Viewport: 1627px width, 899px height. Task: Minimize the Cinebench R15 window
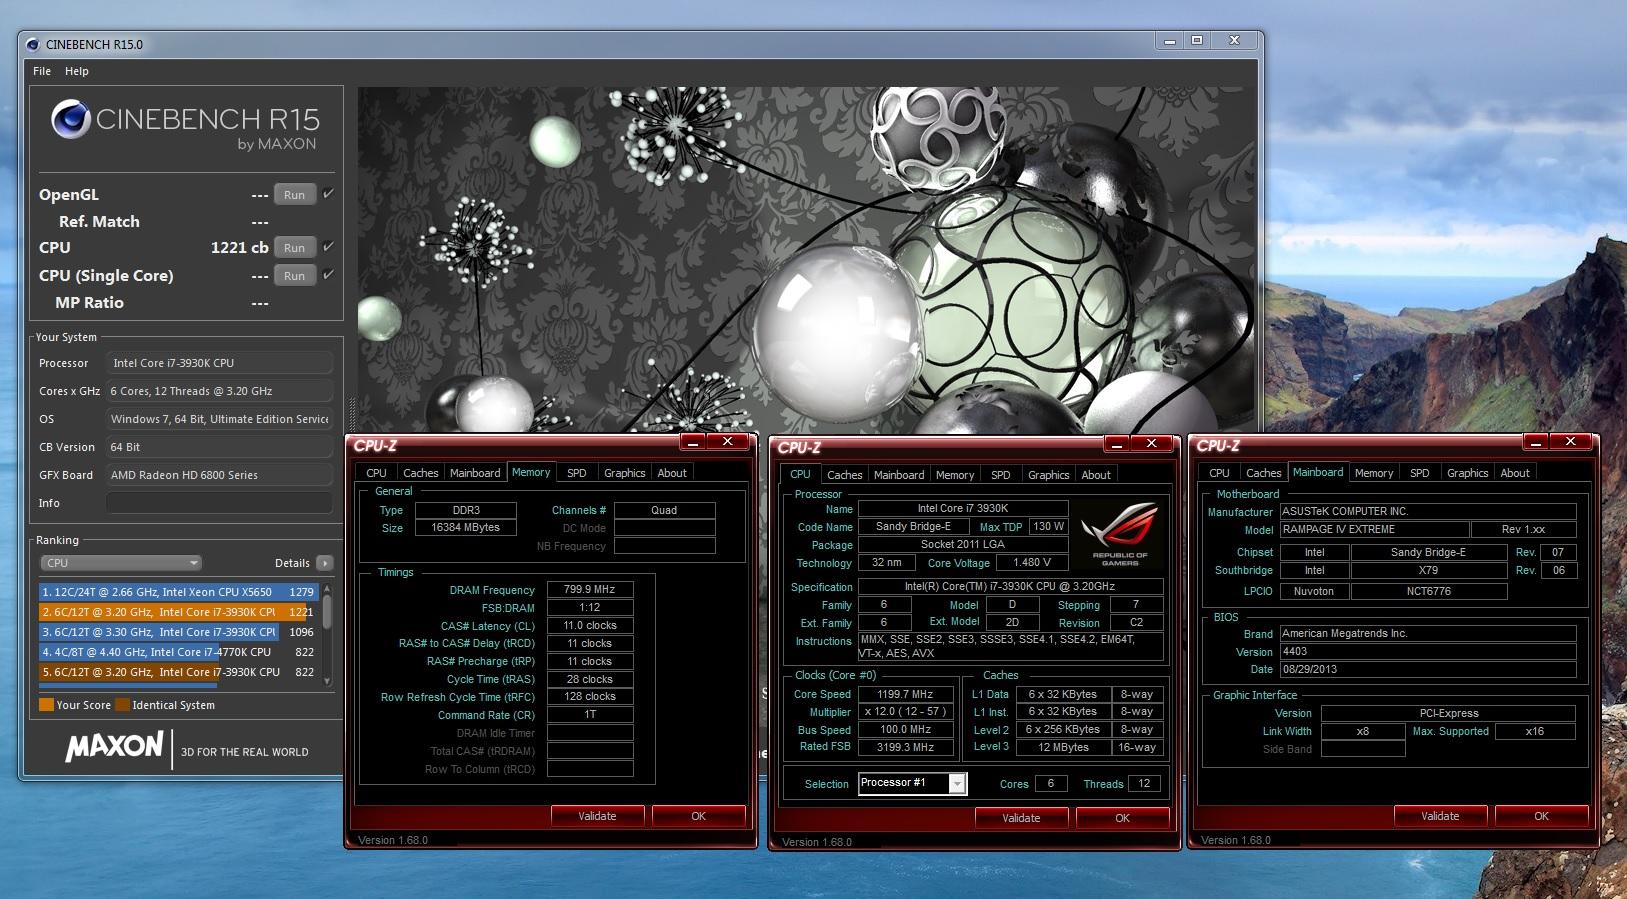tap(1169, 41)
